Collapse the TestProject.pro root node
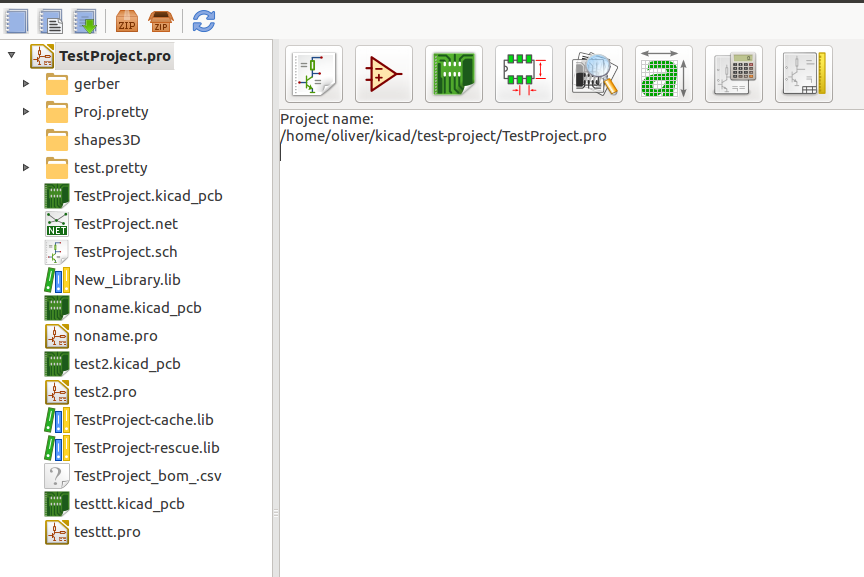This screenshot has height=577, width=864. click(x=12, y=55)
